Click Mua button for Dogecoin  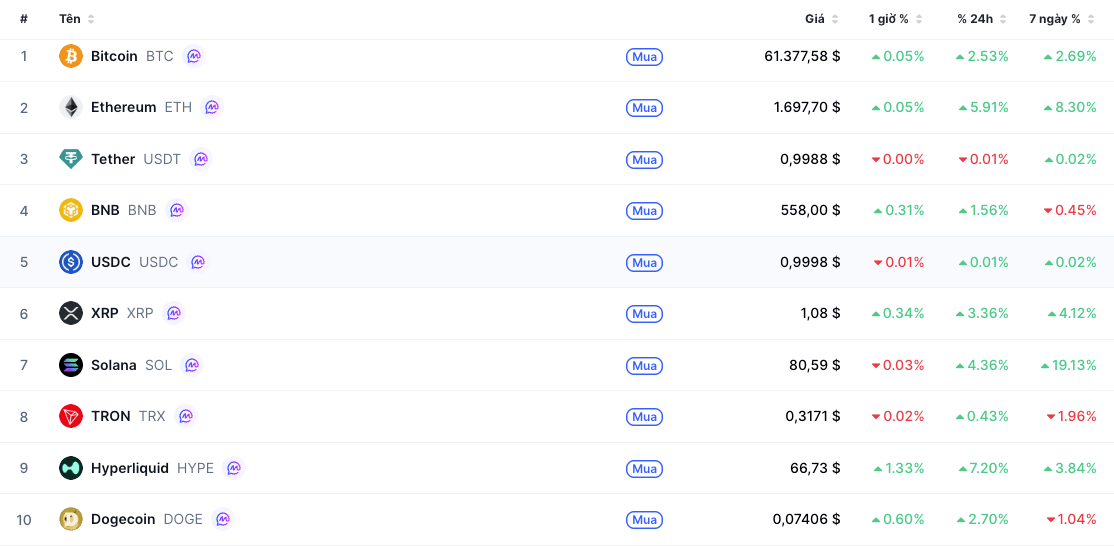(644, 520)
